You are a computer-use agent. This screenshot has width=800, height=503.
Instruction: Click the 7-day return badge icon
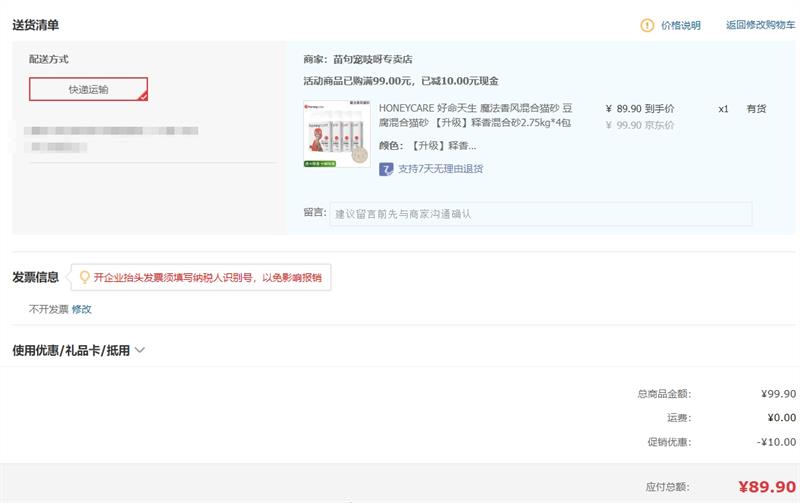[386, 169]
